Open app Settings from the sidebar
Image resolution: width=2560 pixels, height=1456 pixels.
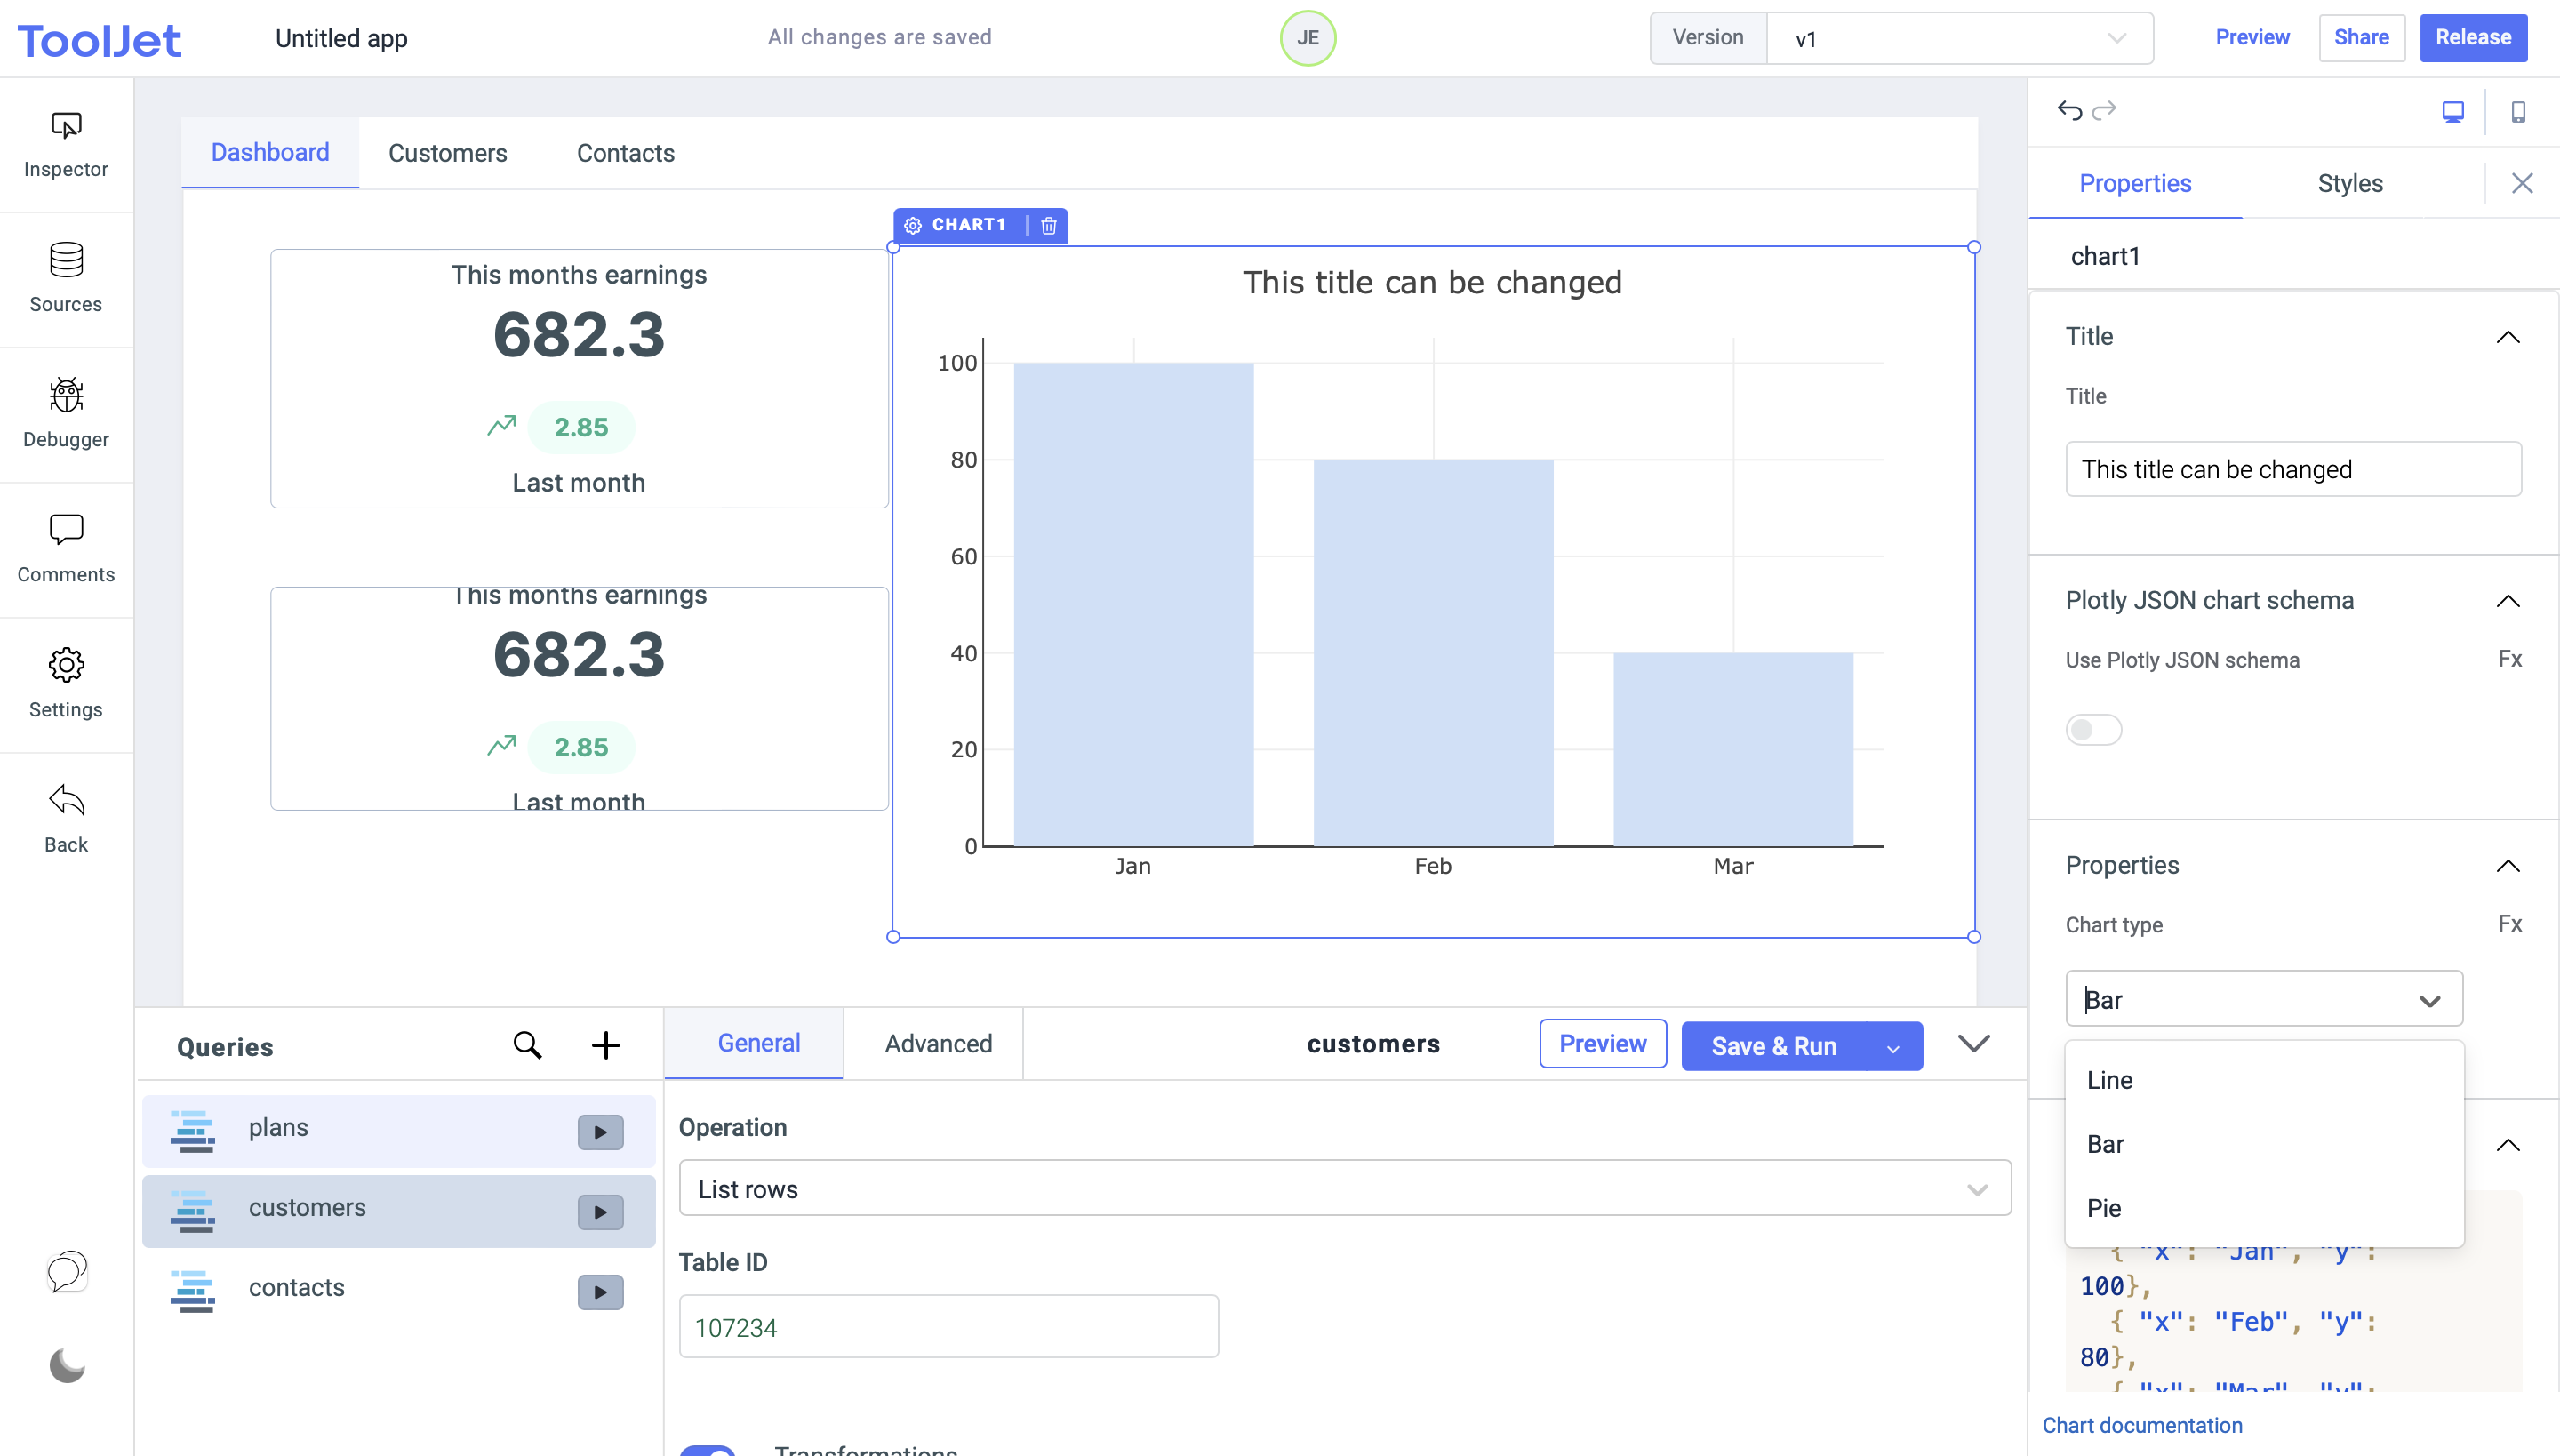65,684
